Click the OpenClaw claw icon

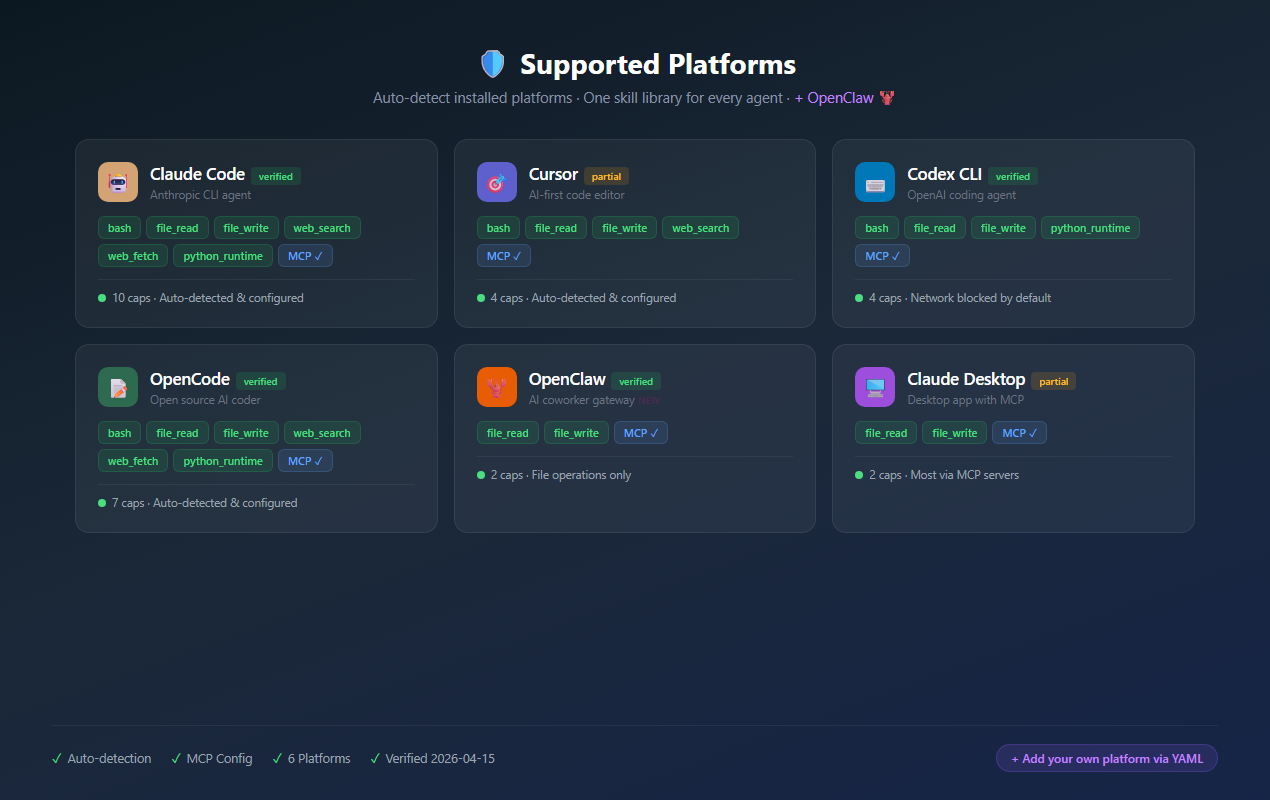pos(496,387)
